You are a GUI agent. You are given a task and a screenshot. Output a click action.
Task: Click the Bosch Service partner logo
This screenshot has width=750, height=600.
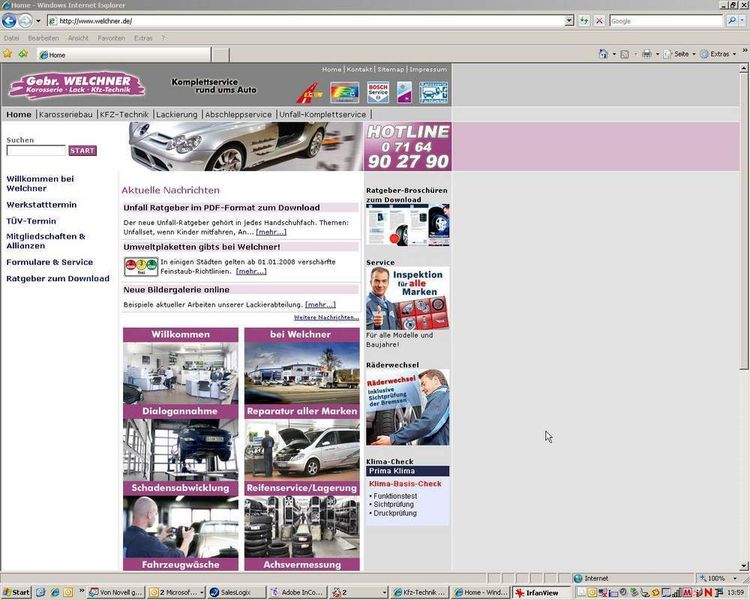pos(378,92)
